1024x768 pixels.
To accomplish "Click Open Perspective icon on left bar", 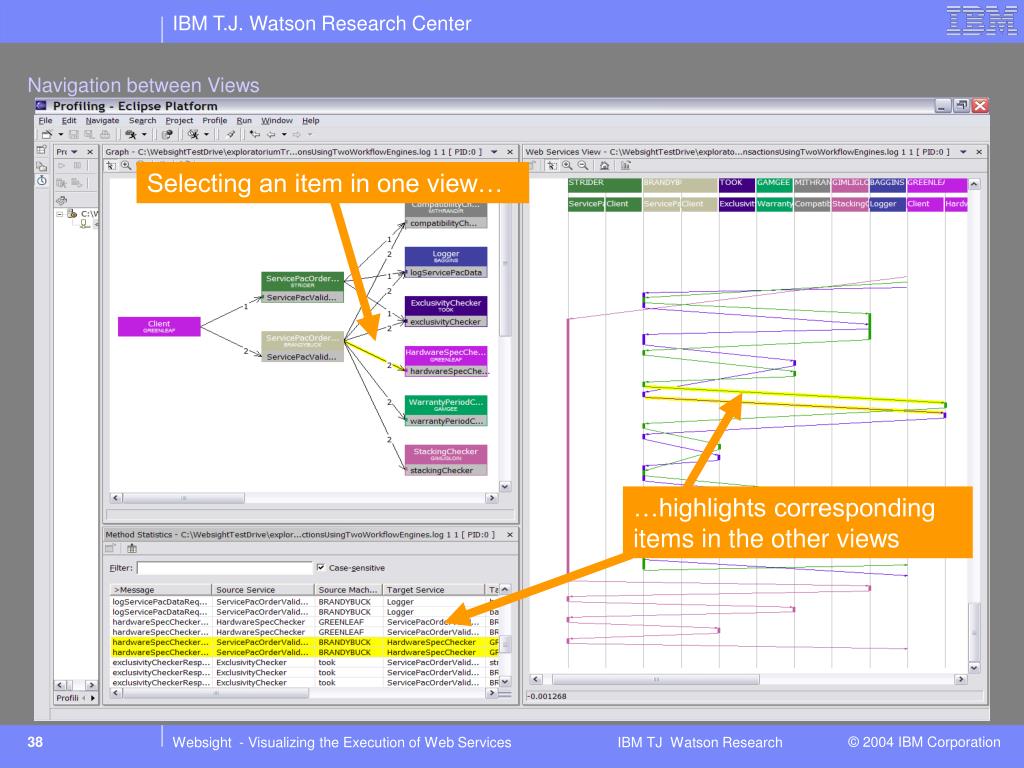I will [42, 151].
